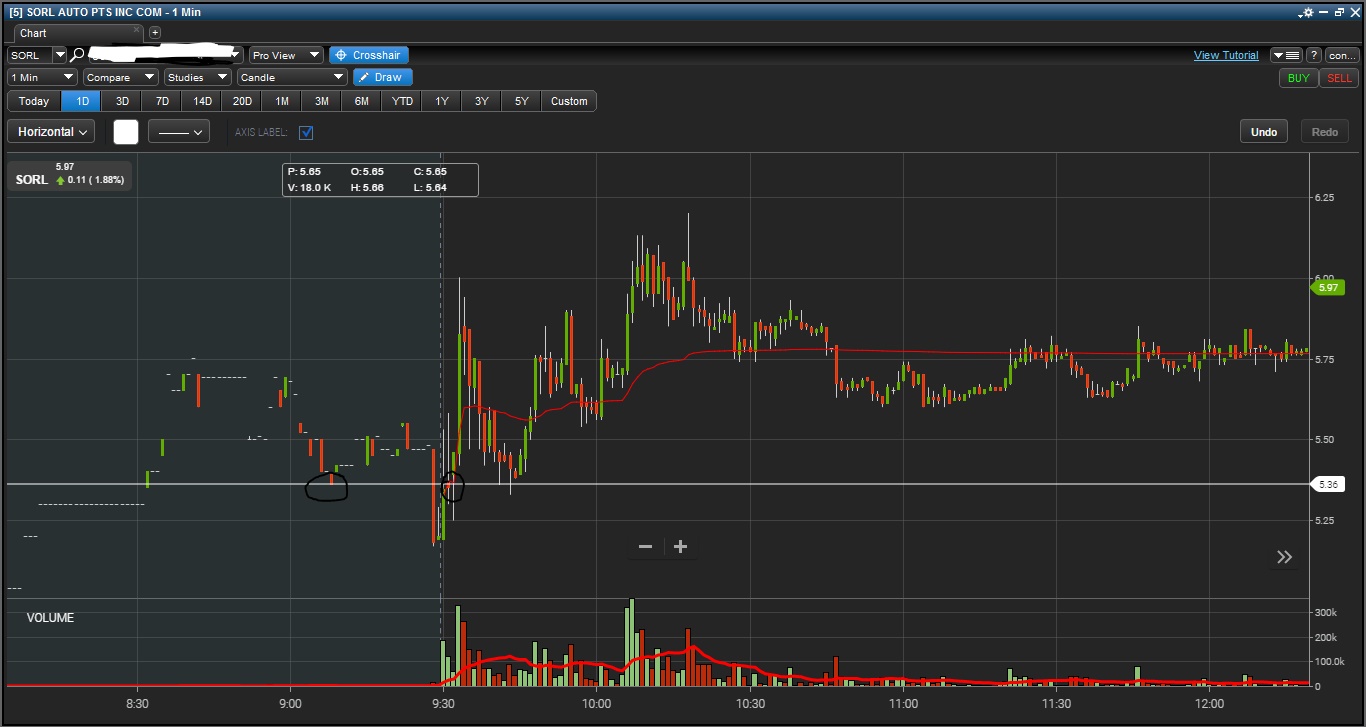1366x727 pixels.
Task: Open the Studies dropdown
Action: coord(198,77)
